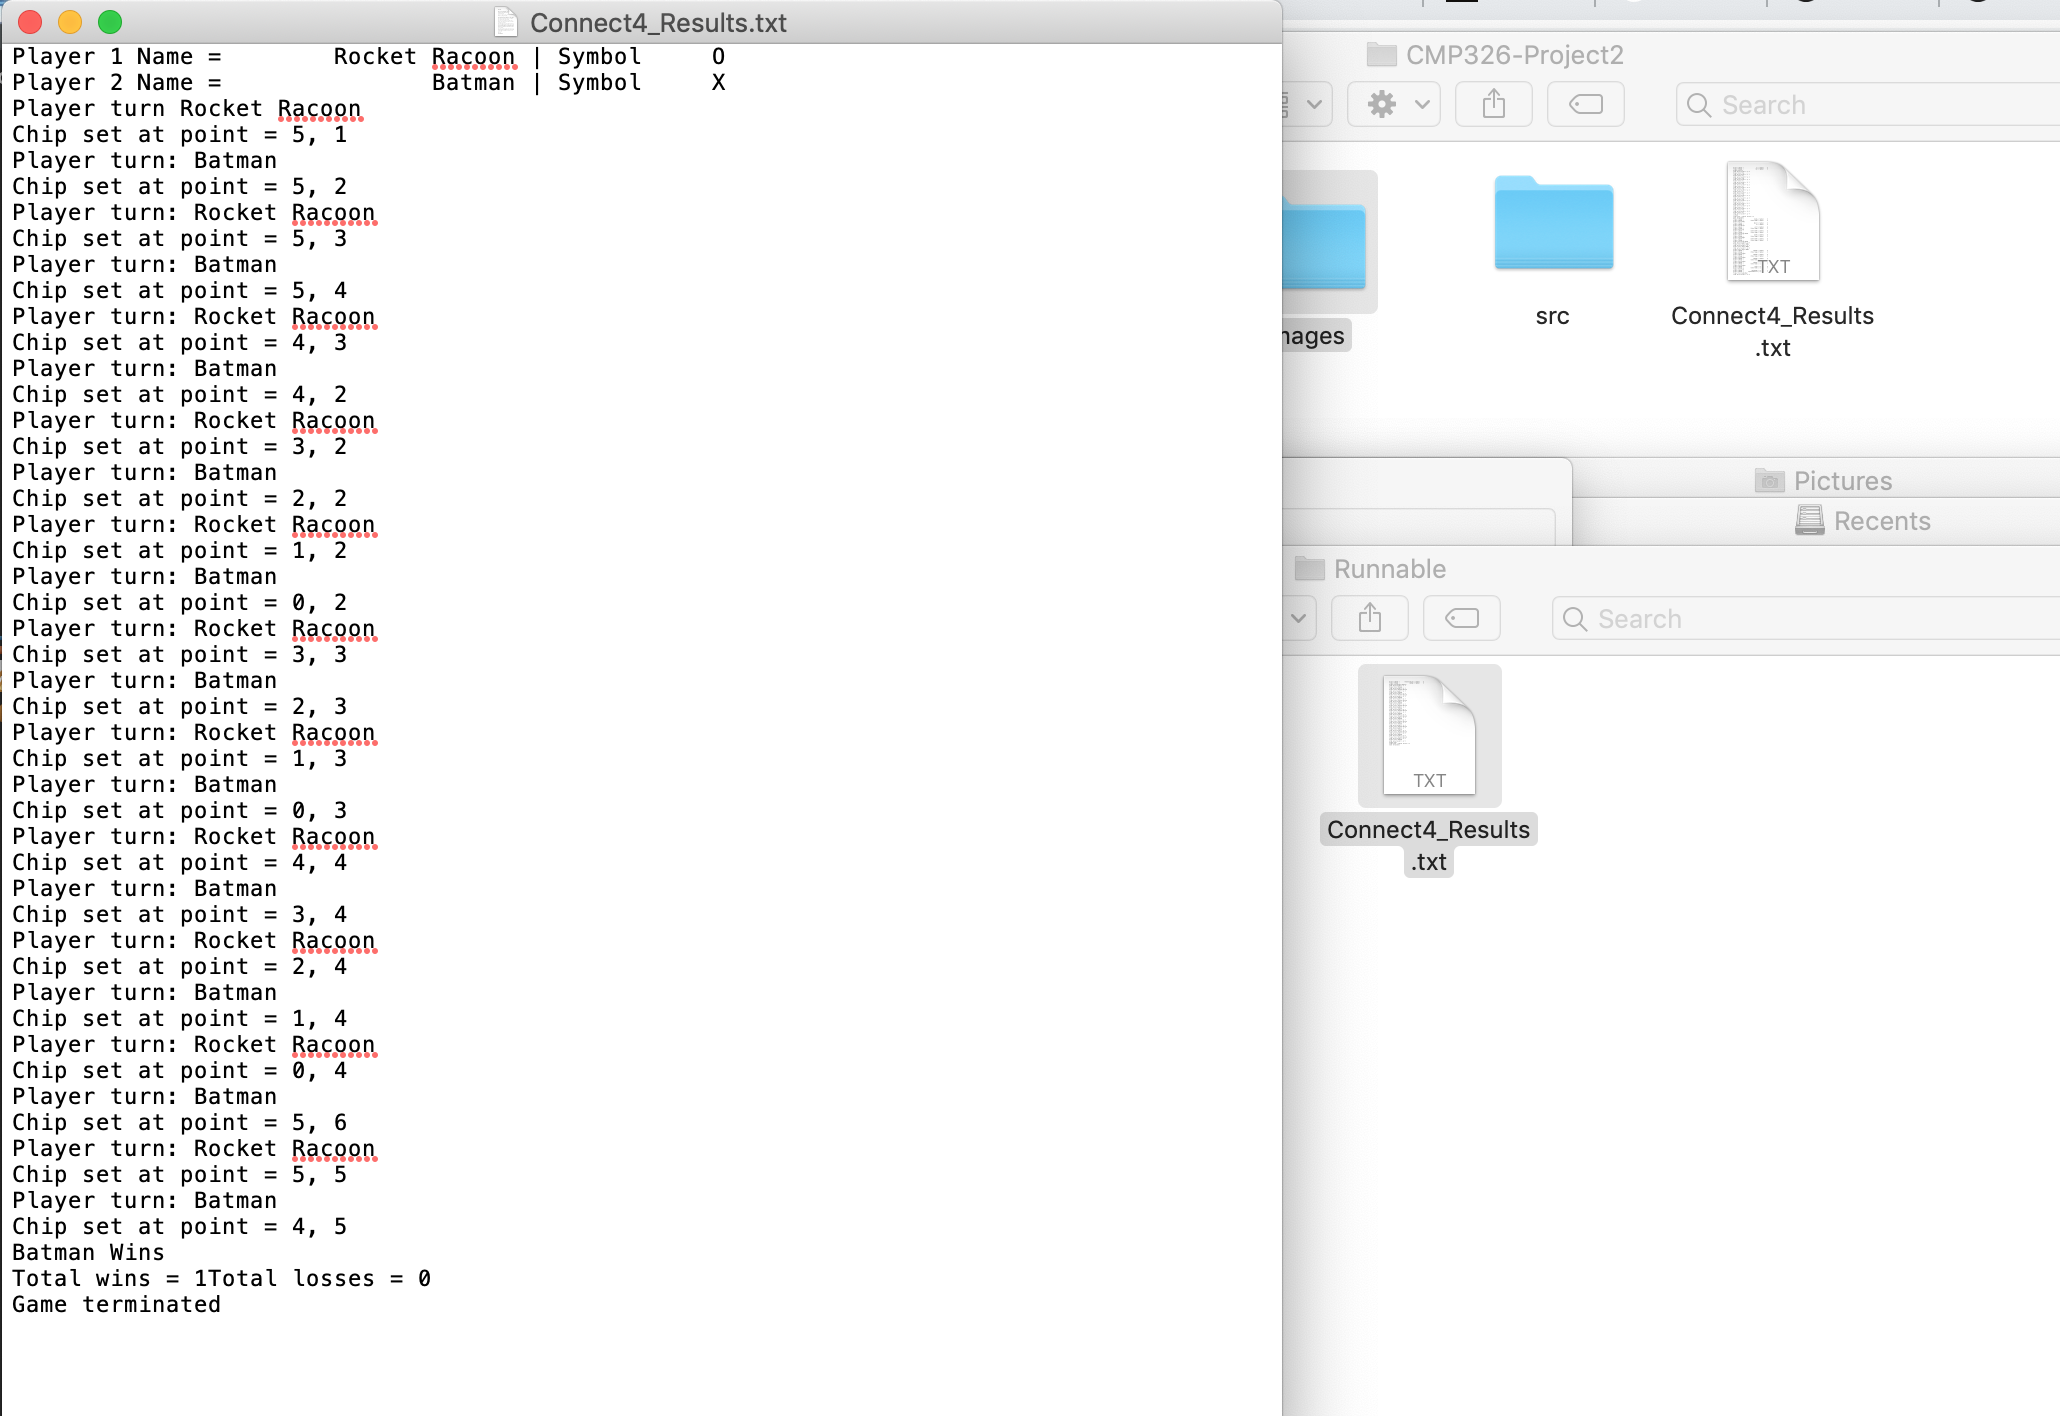Click the Tag icon in the Runnable window

tap(1461, 617)
